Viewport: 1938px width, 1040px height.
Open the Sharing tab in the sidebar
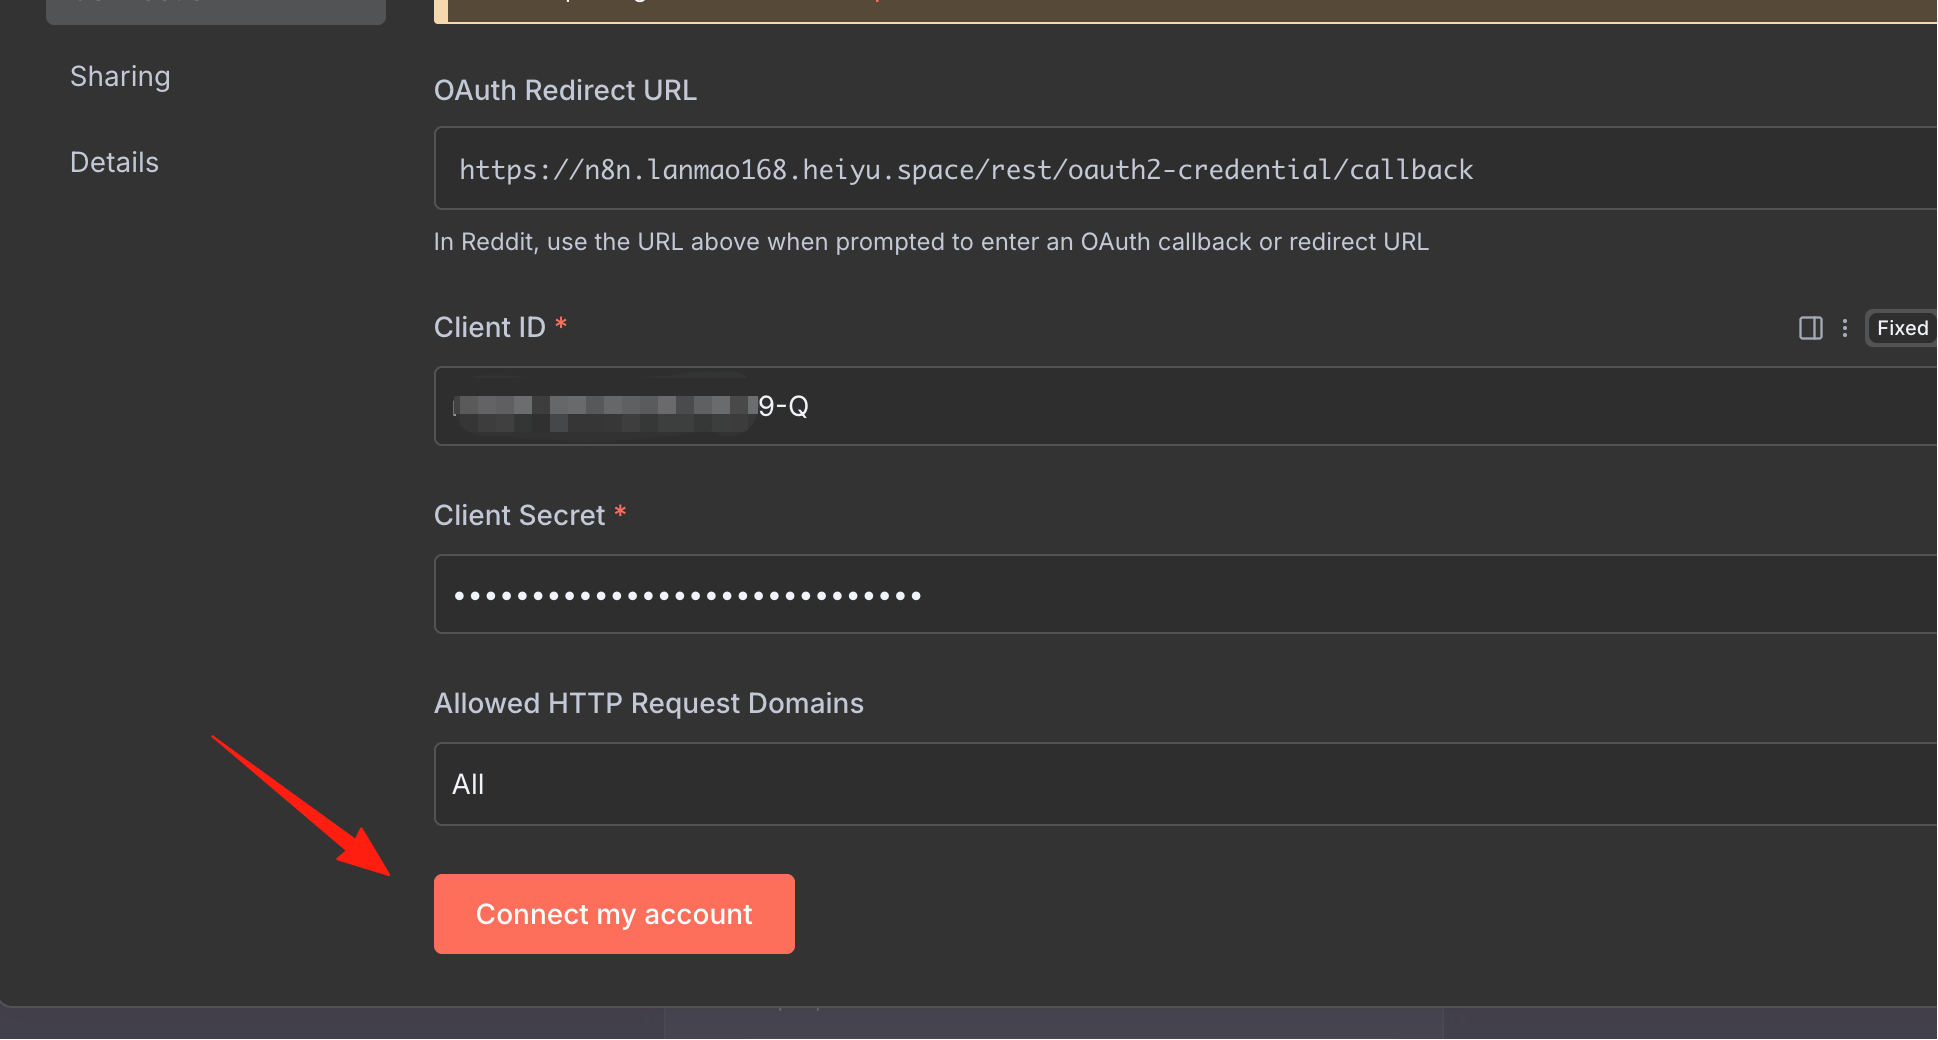pos(120,77)
